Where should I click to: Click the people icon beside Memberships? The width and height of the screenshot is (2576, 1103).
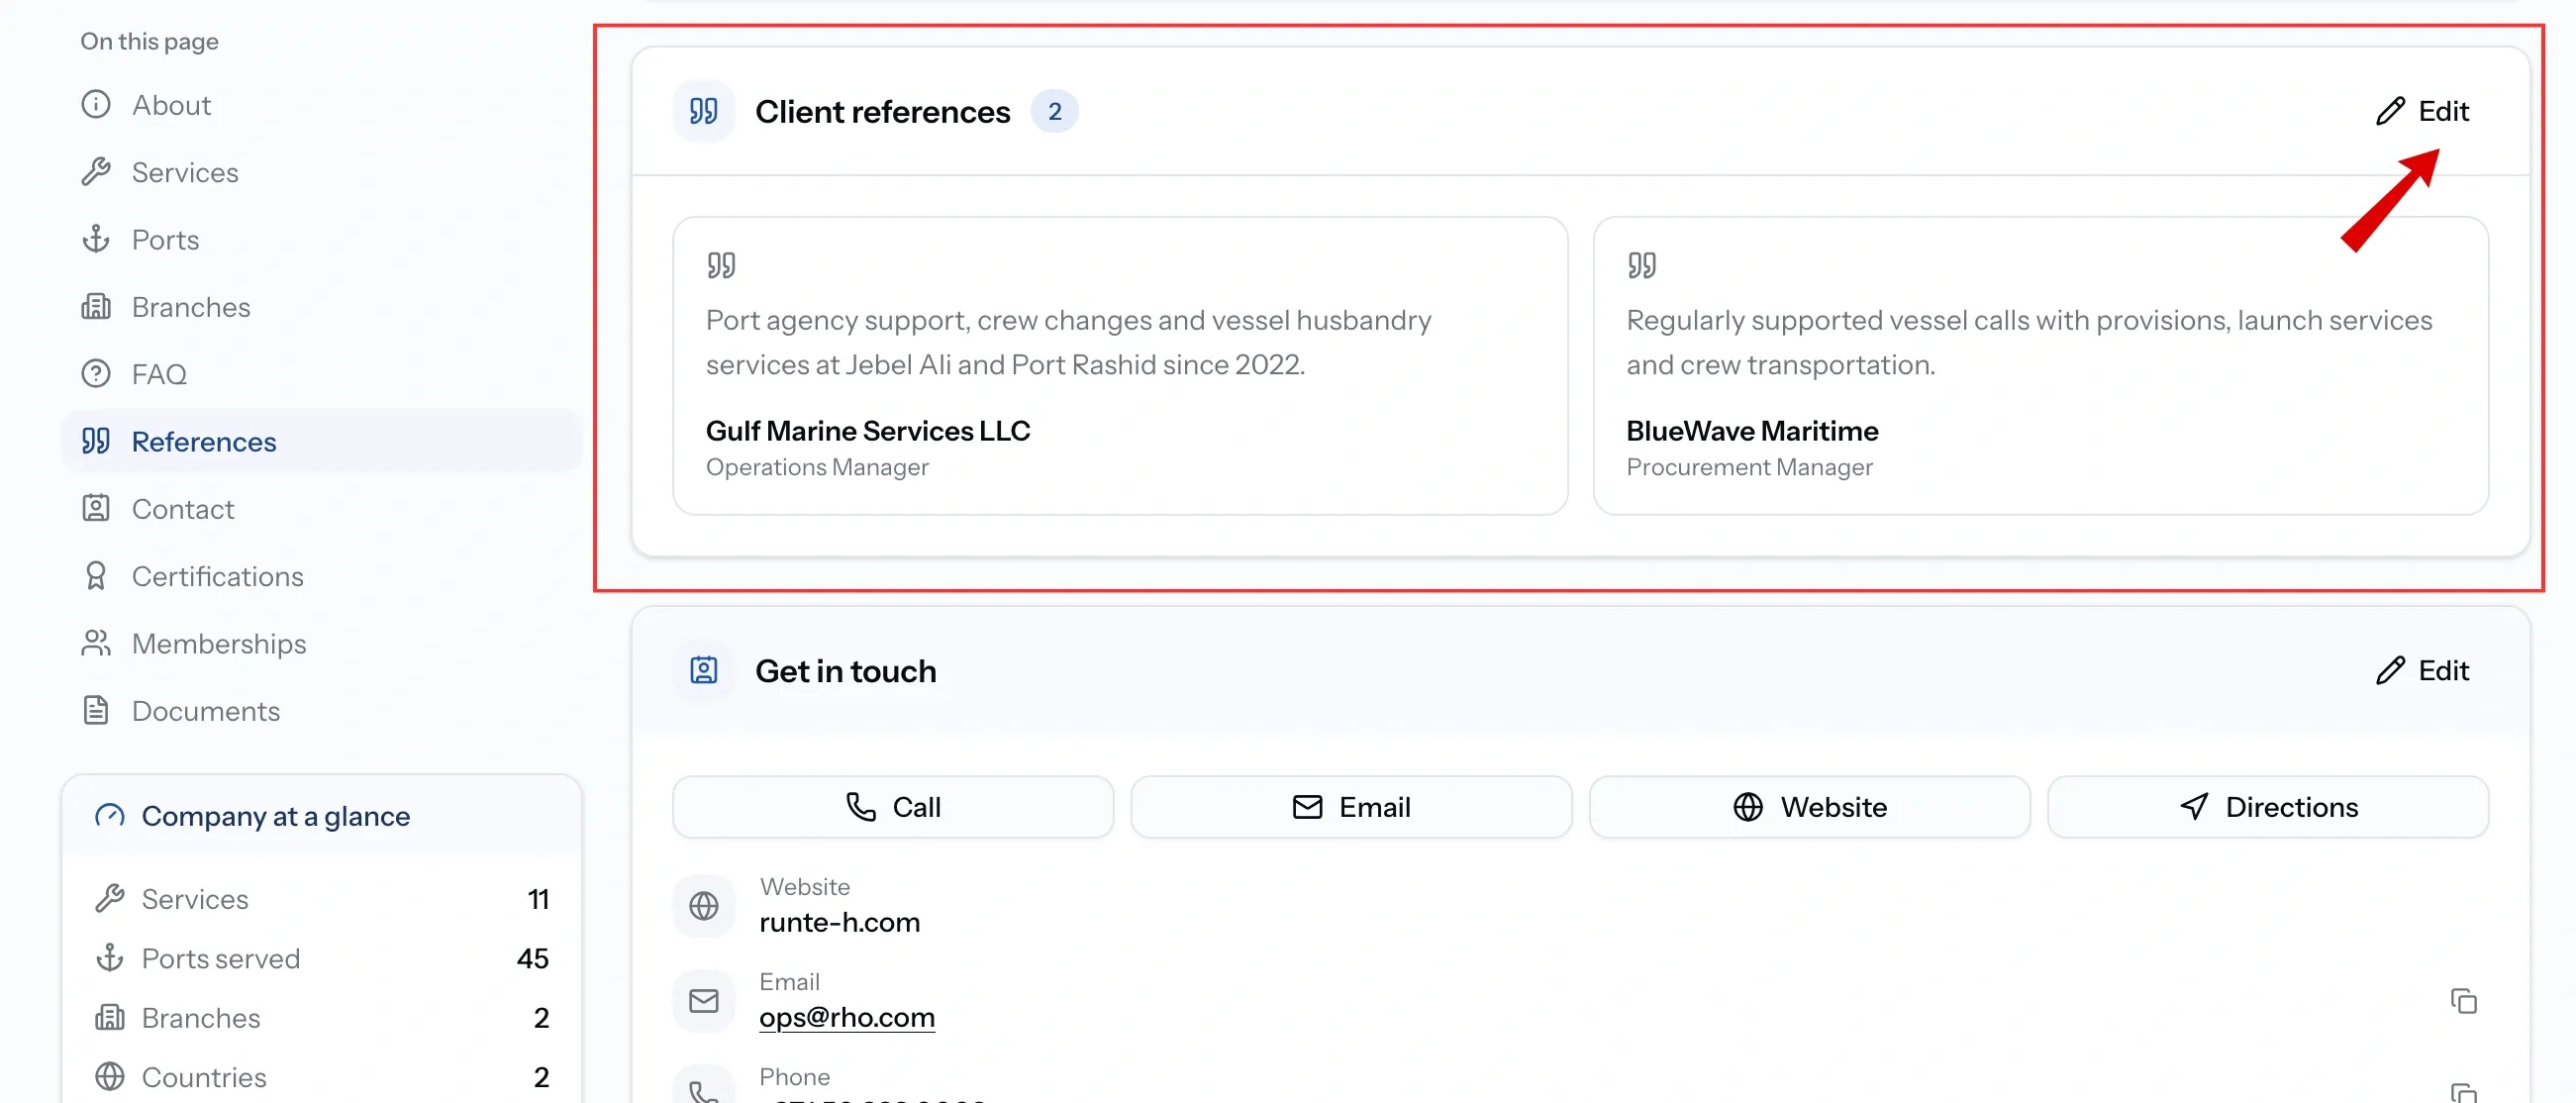point(96,643)
